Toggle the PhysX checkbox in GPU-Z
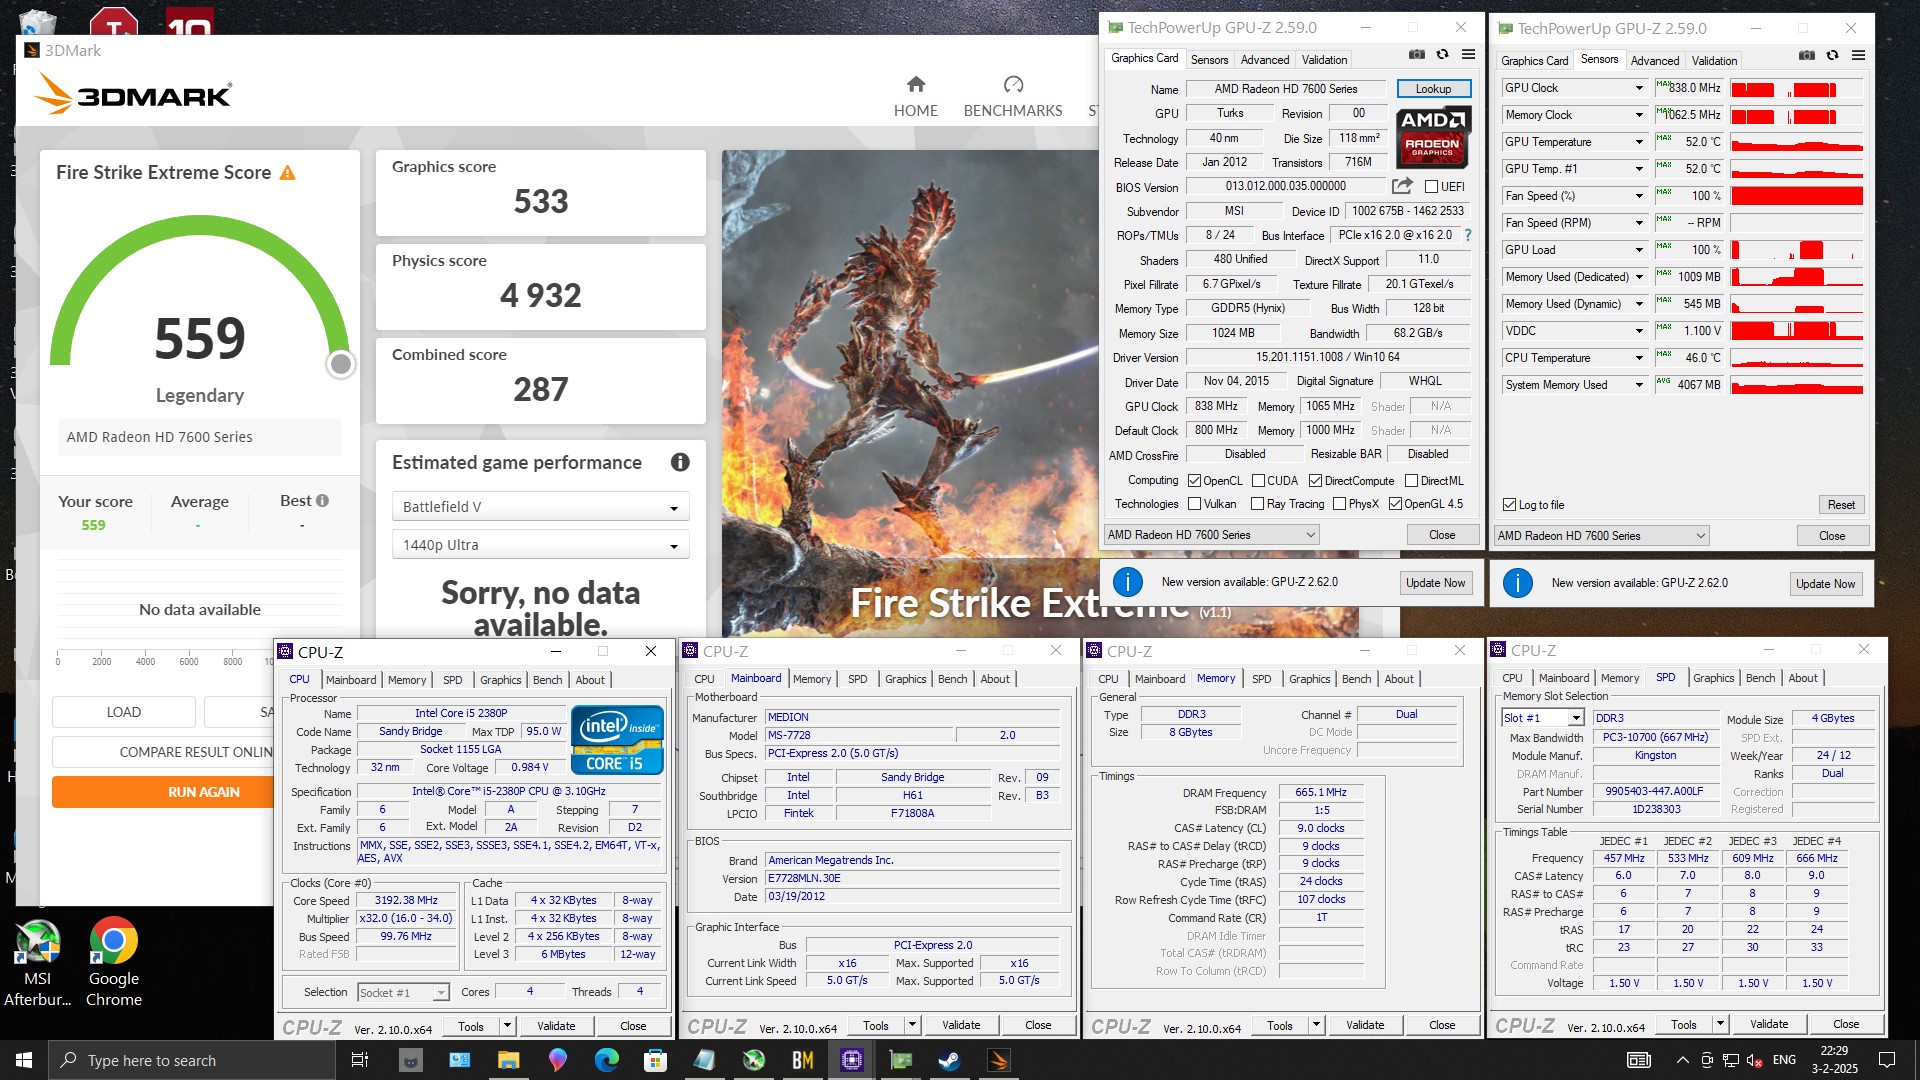This screenshot has height=1080, width=1920. [1339, 504]
